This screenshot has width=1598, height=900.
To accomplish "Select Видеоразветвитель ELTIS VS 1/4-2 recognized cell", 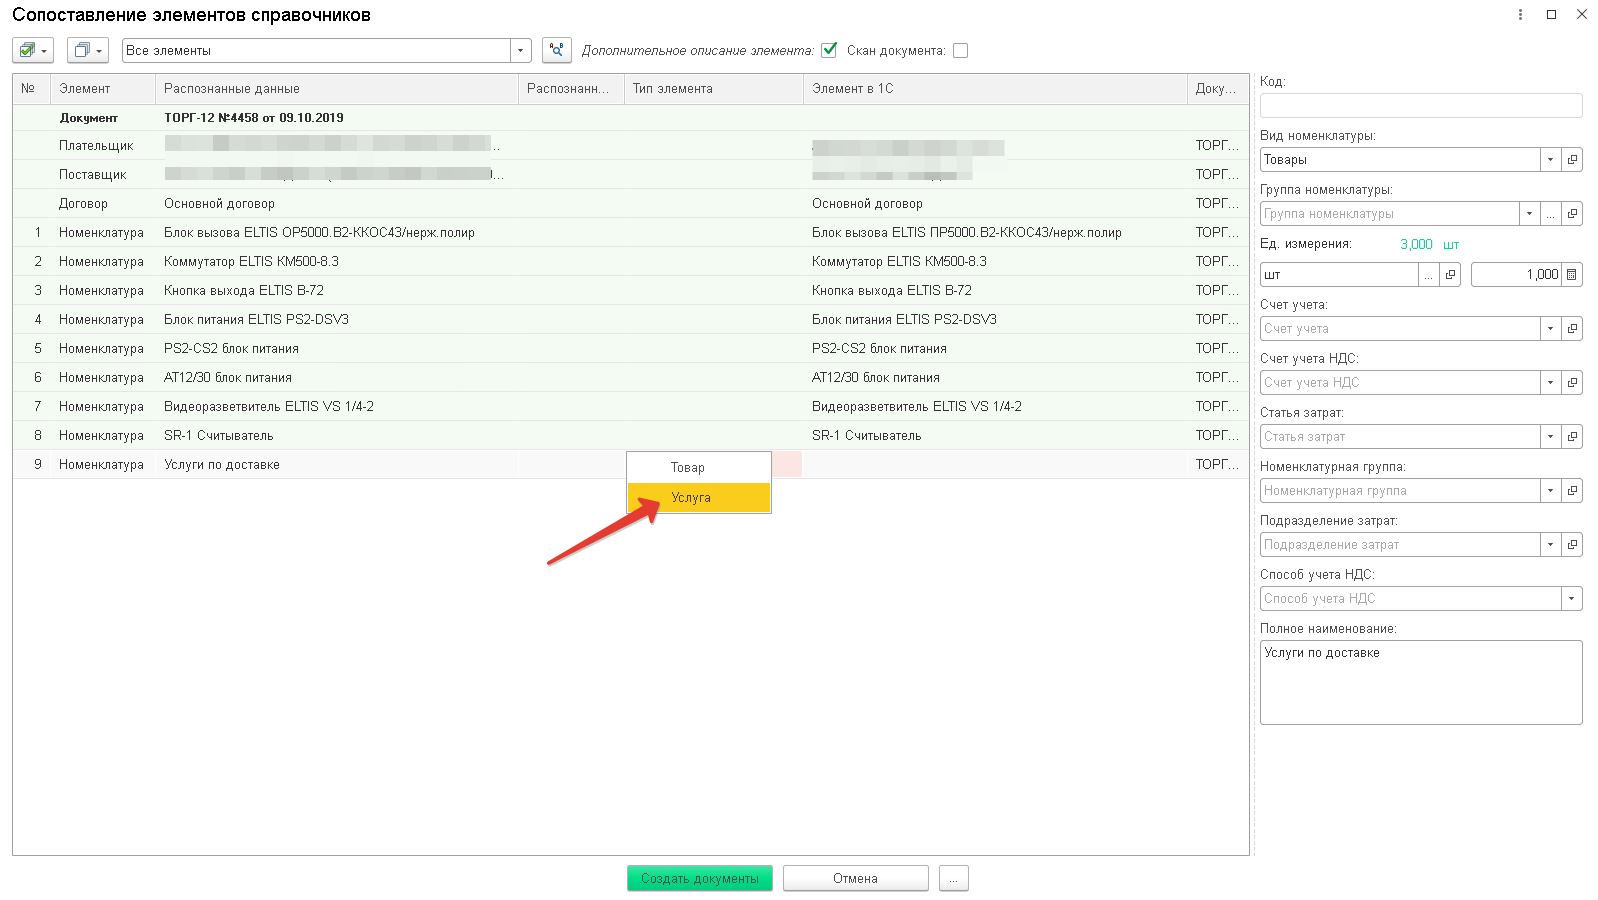I will (x=337, y=407).
